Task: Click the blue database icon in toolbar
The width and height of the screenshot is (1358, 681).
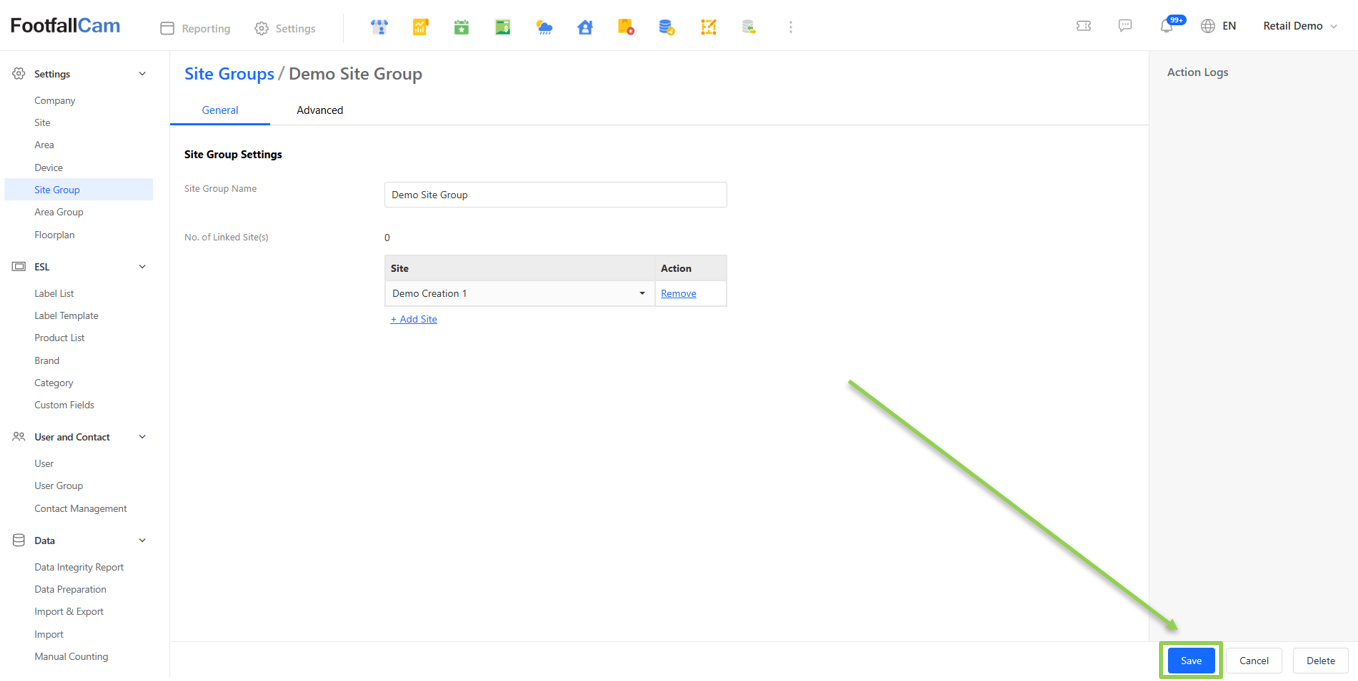Action: pos(666,28)
